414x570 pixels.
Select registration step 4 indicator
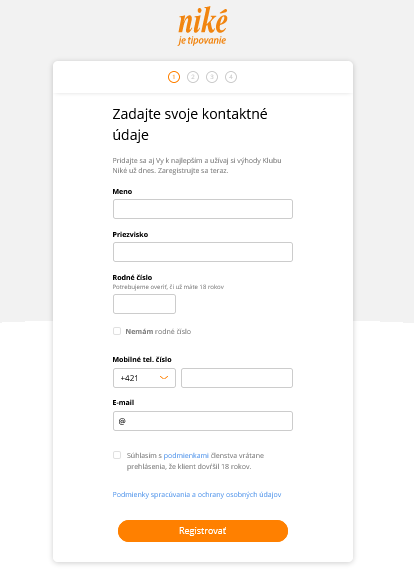coord(231,77)
